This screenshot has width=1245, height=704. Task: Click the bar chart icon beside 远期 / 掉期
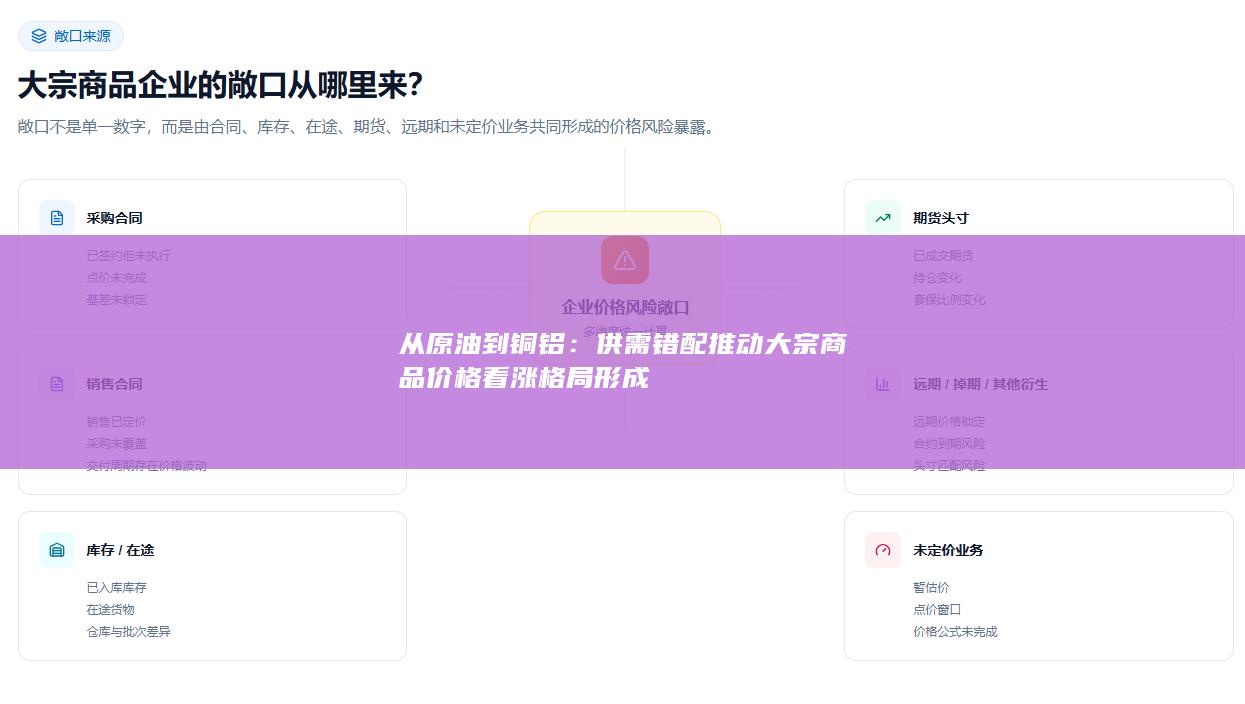coord(883,384)
